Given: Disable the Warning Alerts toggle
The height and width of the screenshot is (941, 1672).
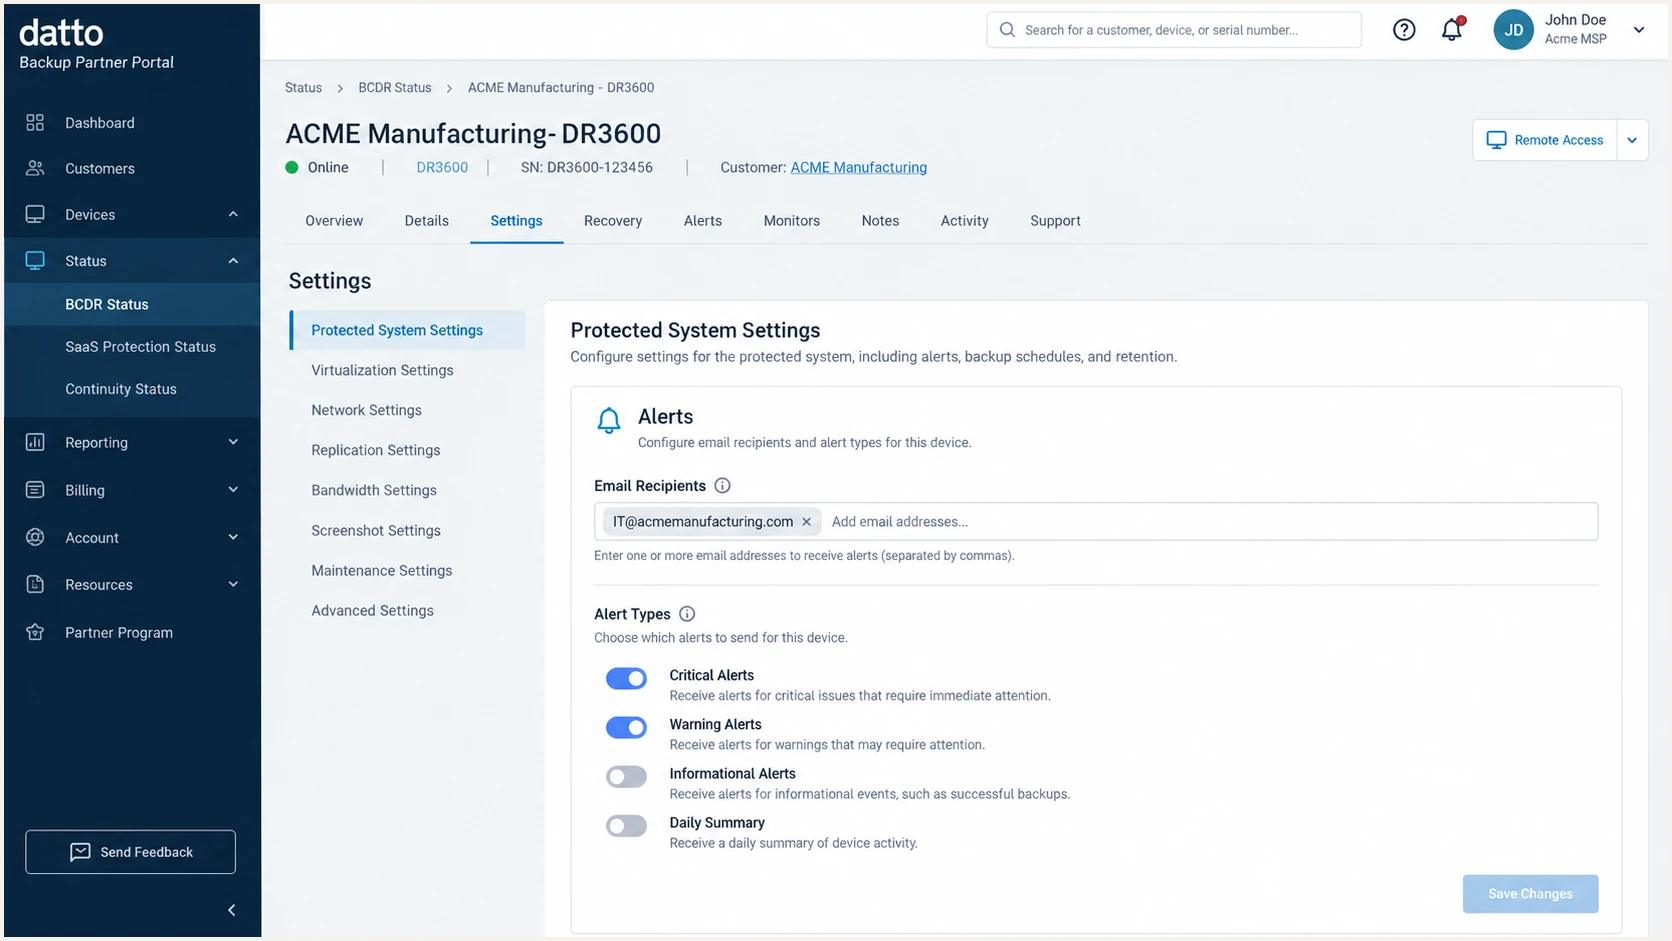Looking at the screenshot, I should (626, 728).
